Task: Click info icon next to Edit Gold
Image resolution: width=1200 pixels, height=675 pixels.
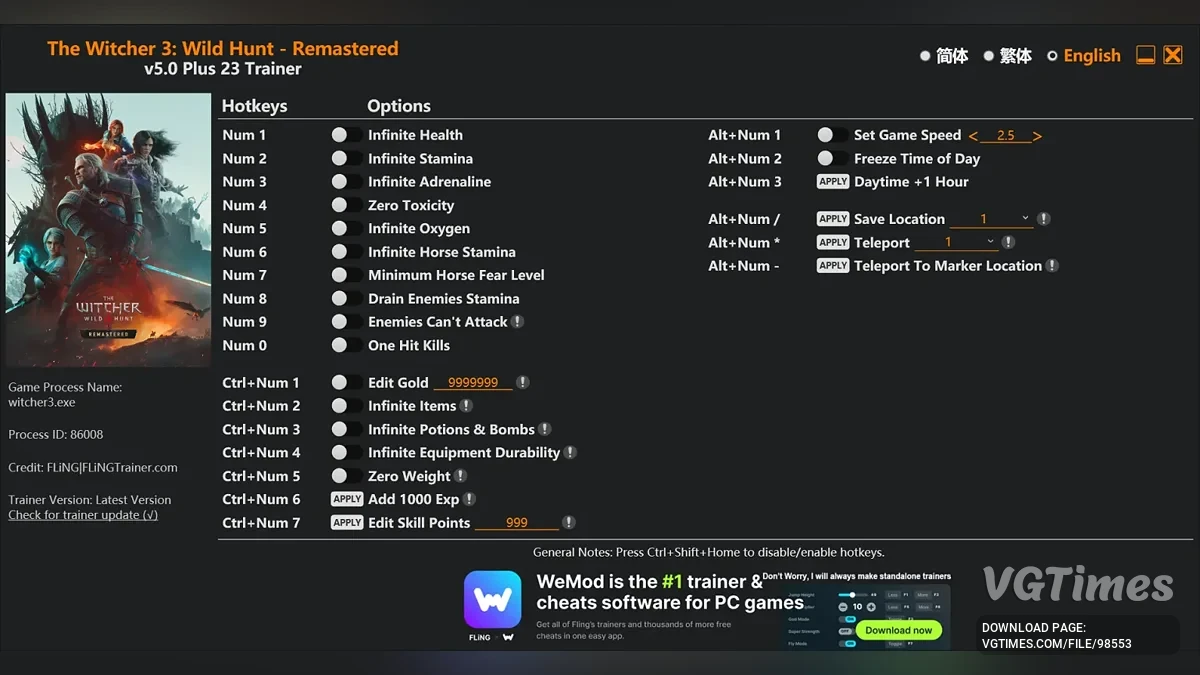Action: pos(523,383)
